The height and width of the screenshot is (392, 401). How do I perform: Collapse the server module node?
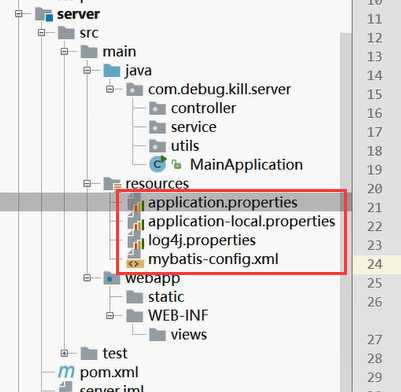pos(19,14)
